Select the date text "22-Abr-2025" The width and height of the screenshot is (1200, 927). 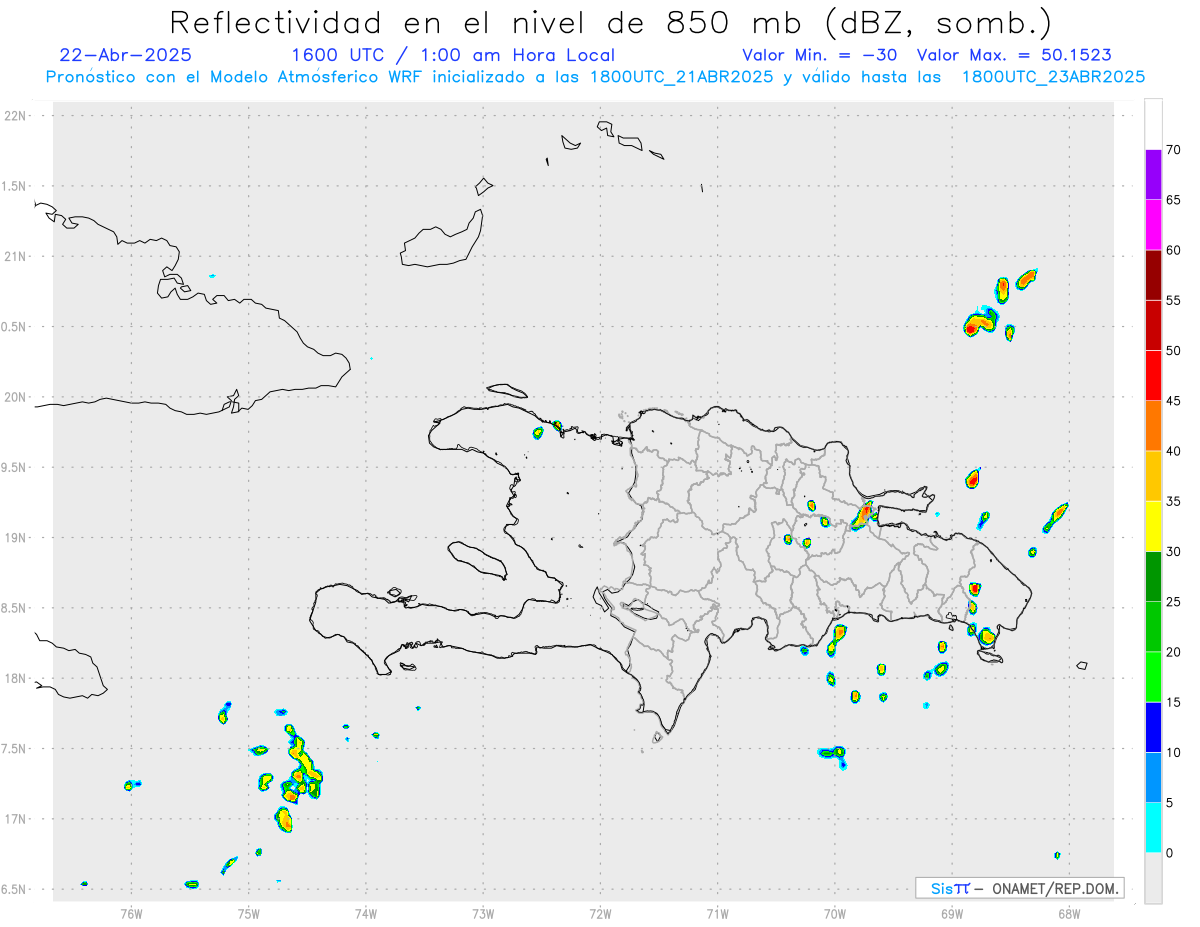(125, 55)
